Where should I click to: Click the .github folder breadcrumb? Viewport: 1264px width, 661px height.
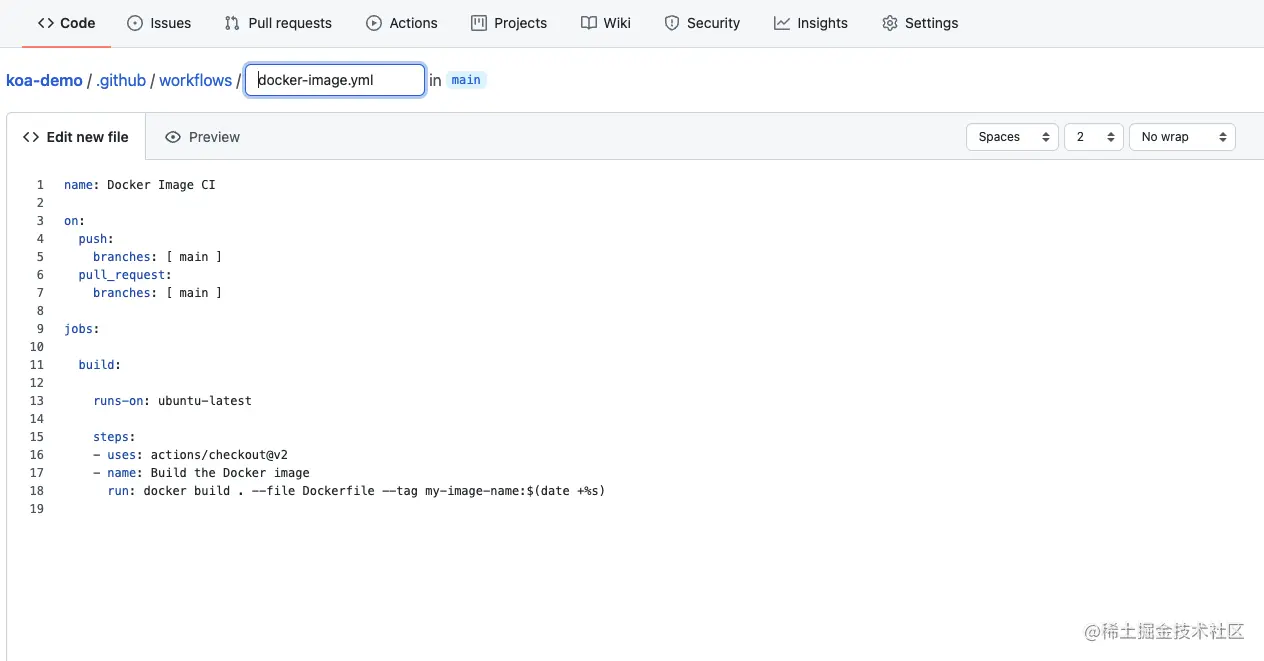coord(121,80)
